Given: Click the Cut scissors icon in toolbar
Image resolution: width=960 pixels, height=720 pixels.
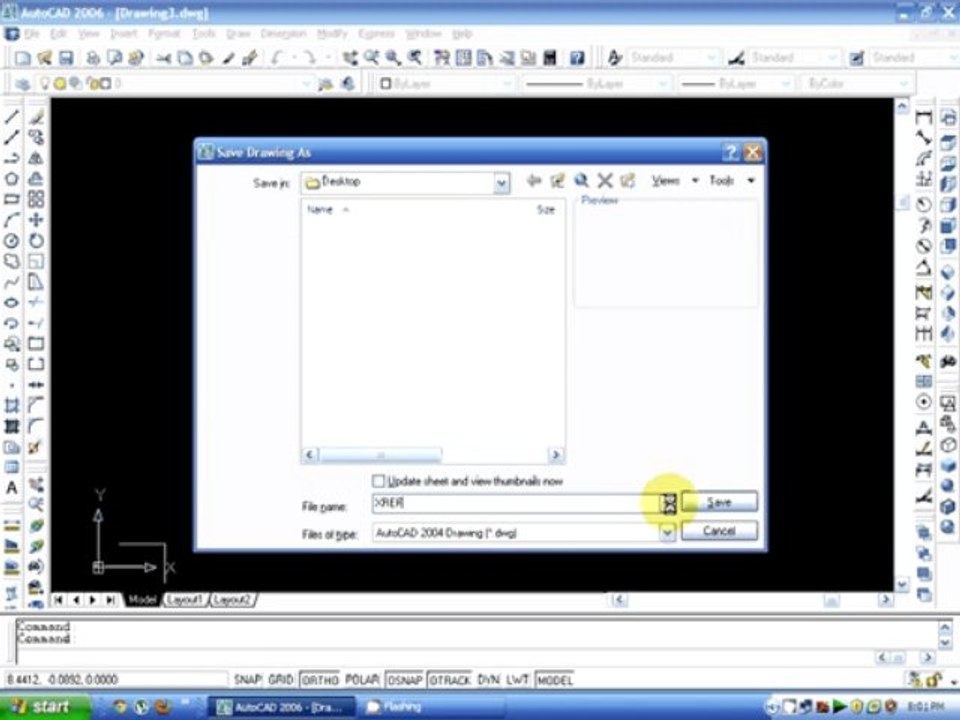Looking at the screenshot, I should (x=163, y=58).
